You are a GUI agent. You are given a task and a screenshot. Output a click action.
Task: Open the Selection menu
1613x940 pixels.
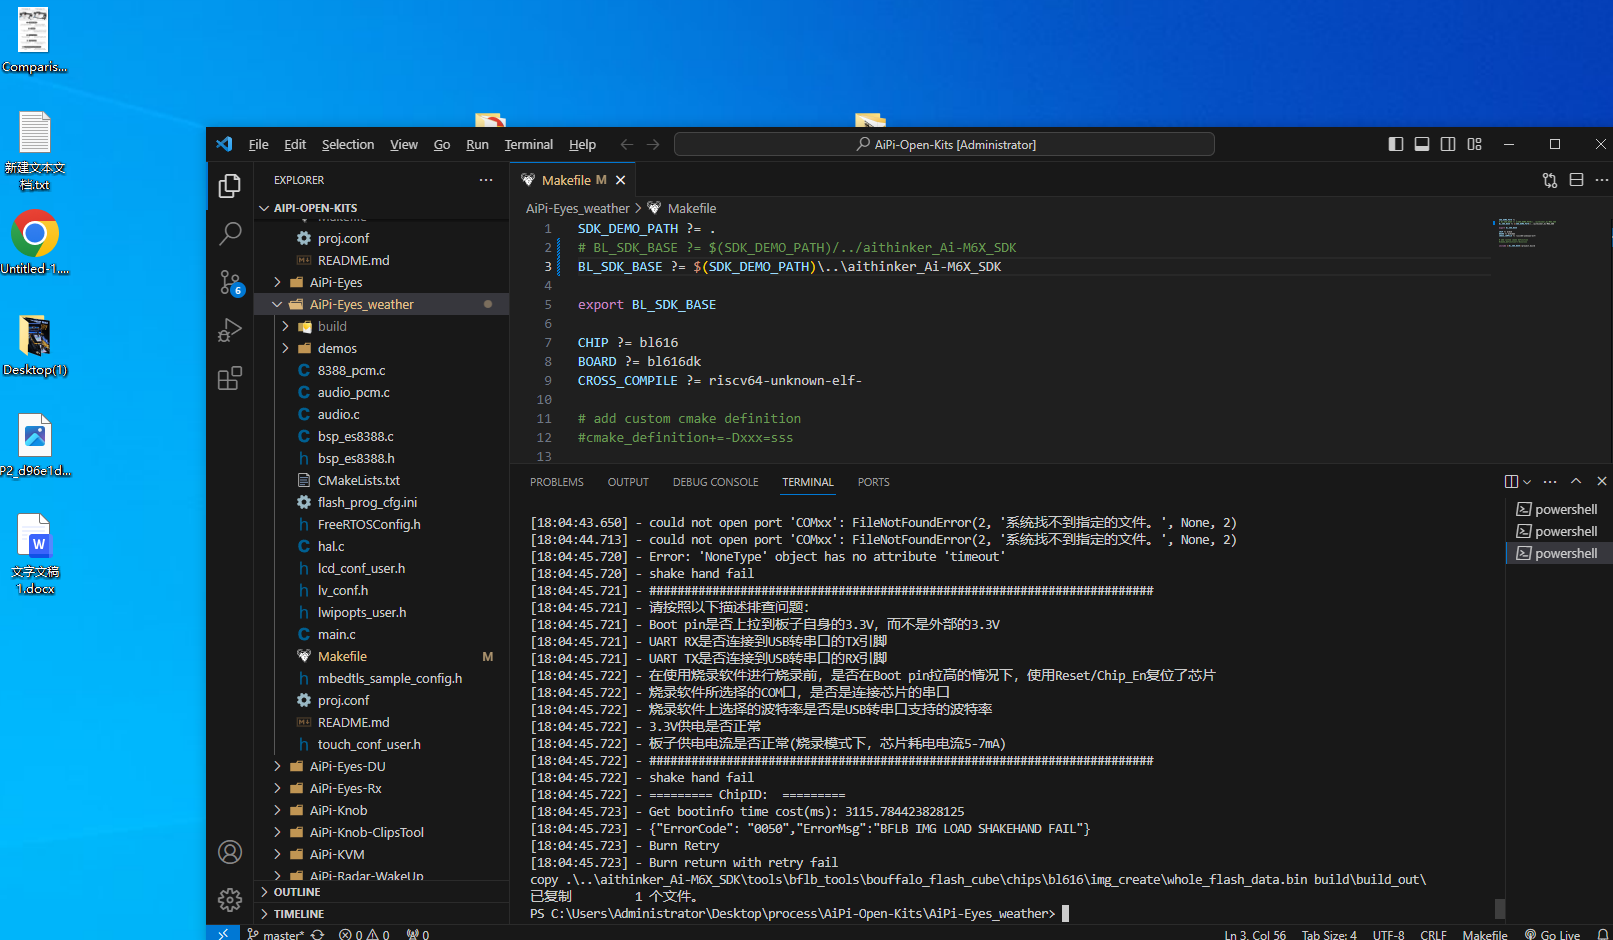(x=348, y=144)
